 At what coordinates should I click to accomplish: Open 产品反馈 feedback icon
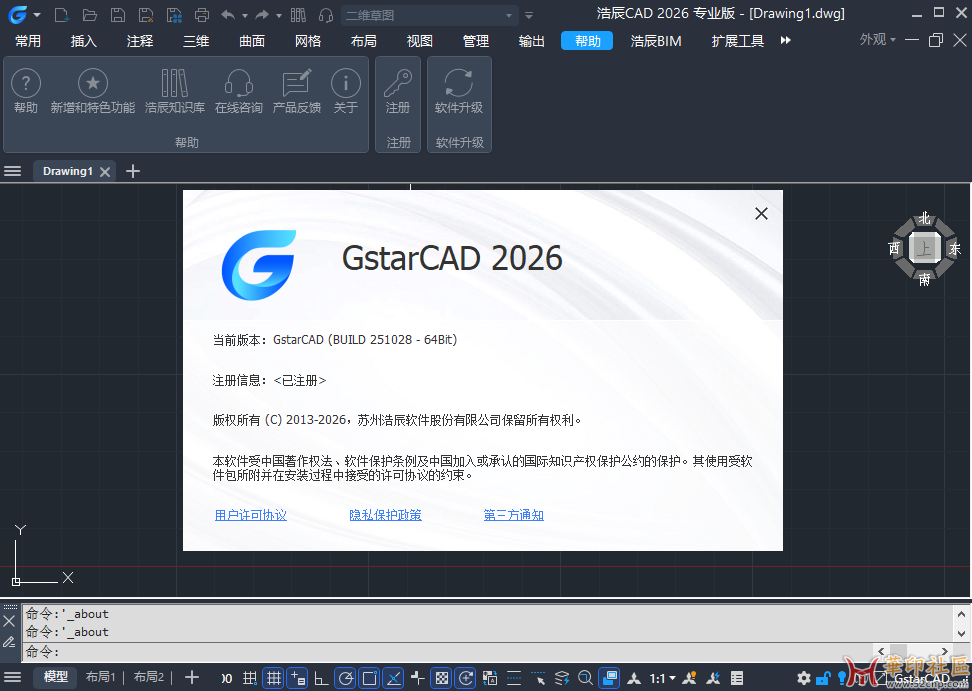297,84
